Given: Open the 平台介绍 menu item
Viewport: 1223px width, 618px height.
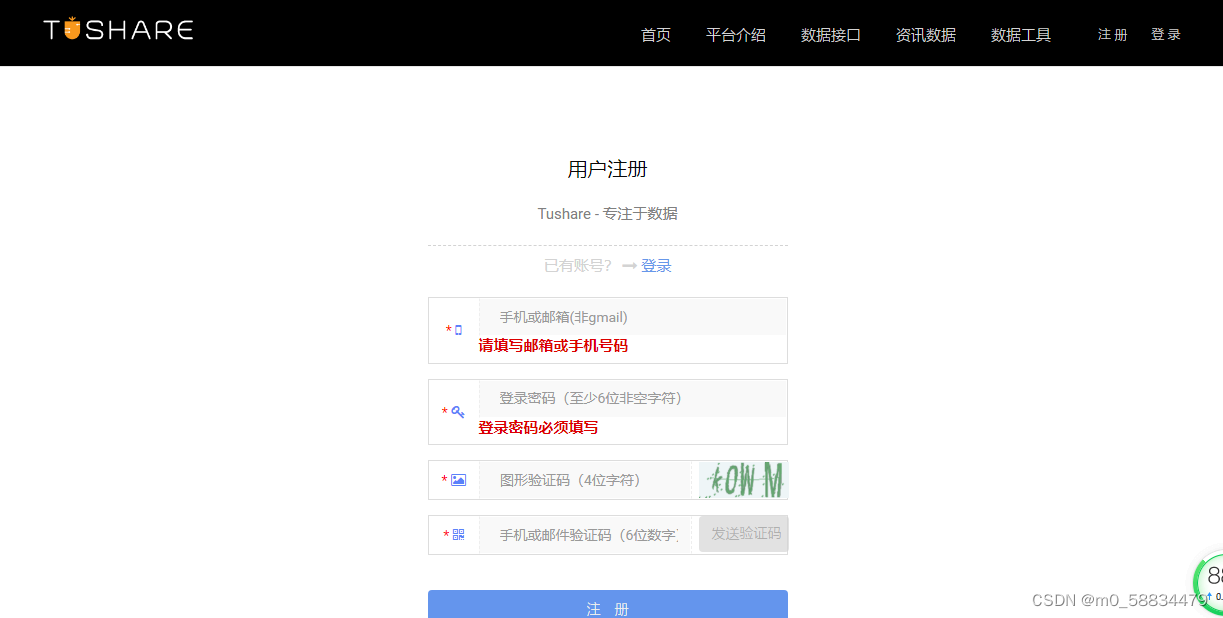Looking at the screenshot, I should [x=735, y=34].
